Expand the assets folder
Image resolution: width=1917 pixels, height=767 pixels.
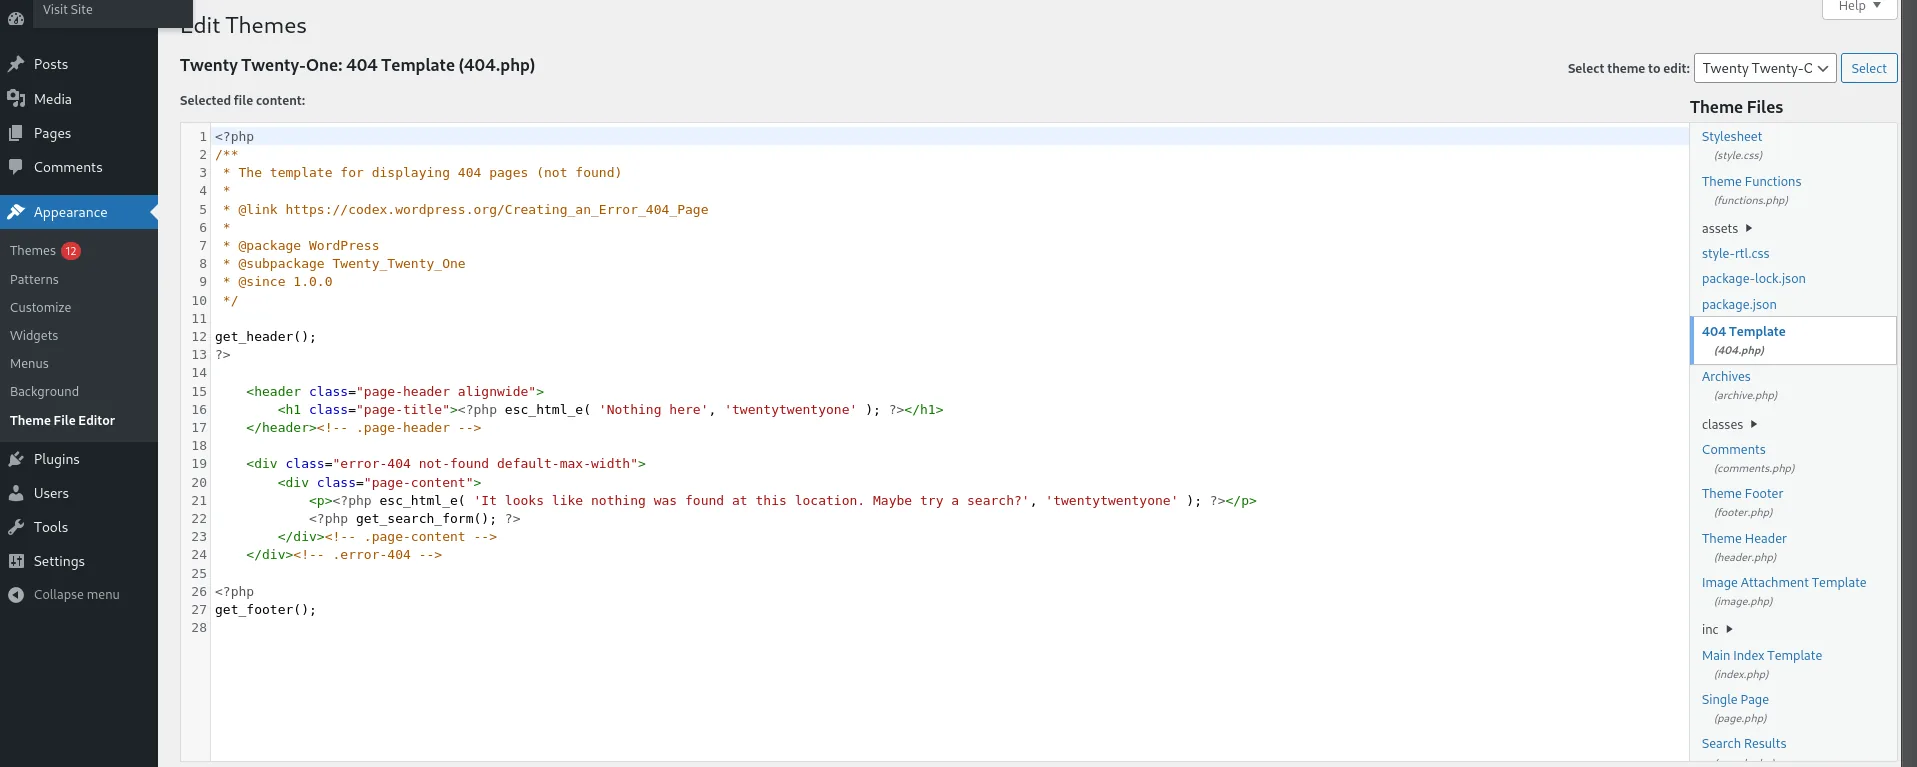pos(1727,229)
